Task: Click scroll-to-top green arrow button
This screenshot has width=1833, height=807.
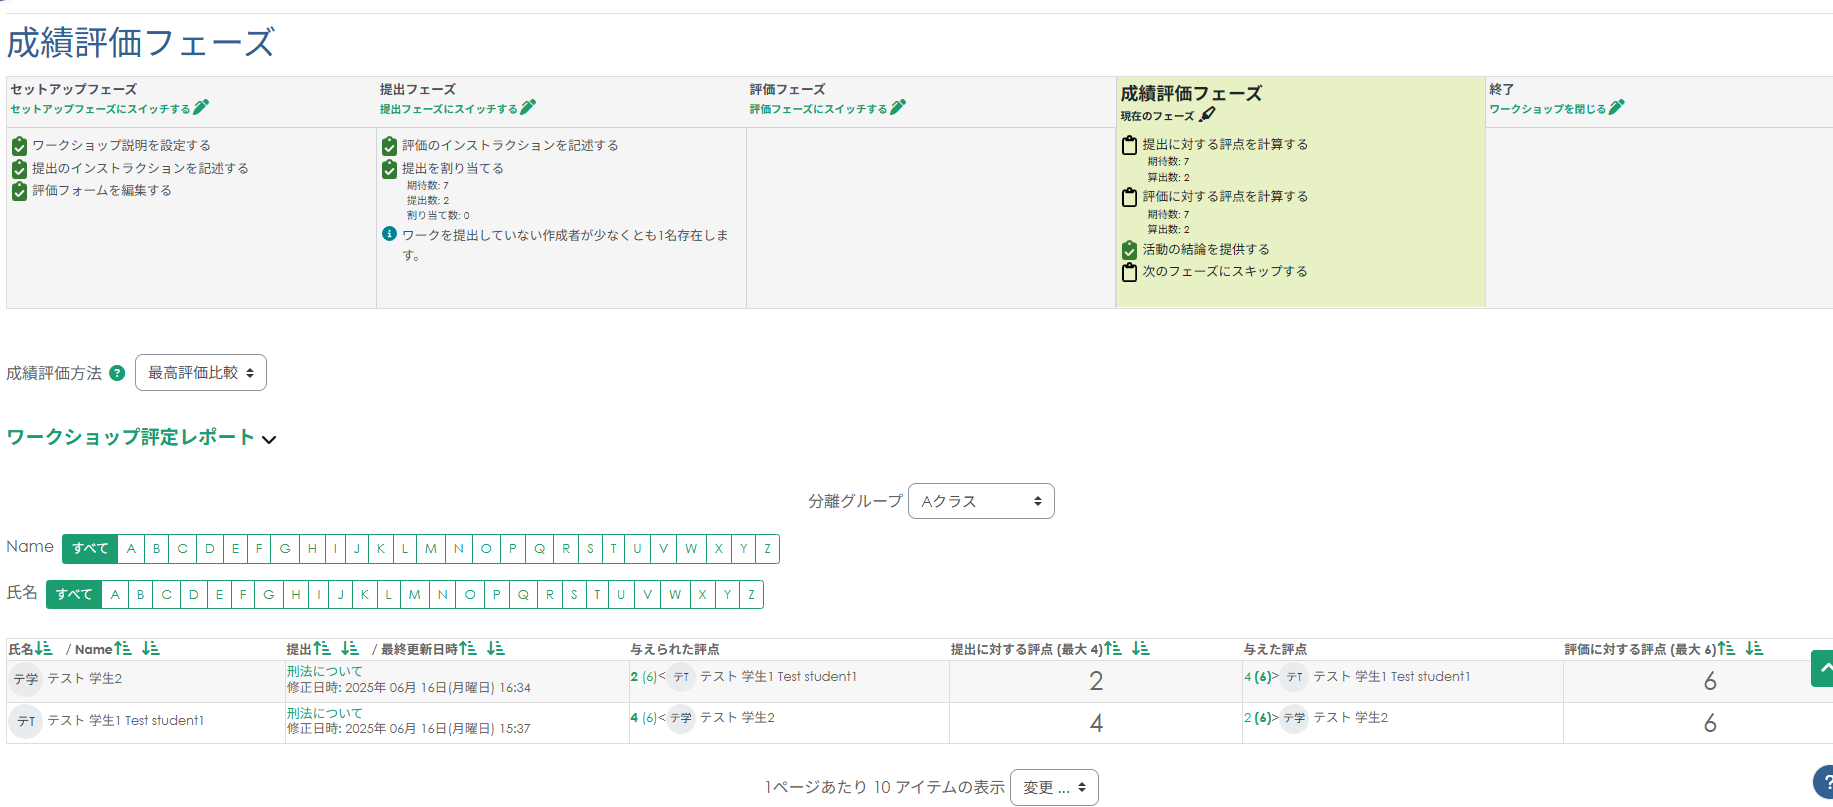Action: click(x=1823, y=668)
